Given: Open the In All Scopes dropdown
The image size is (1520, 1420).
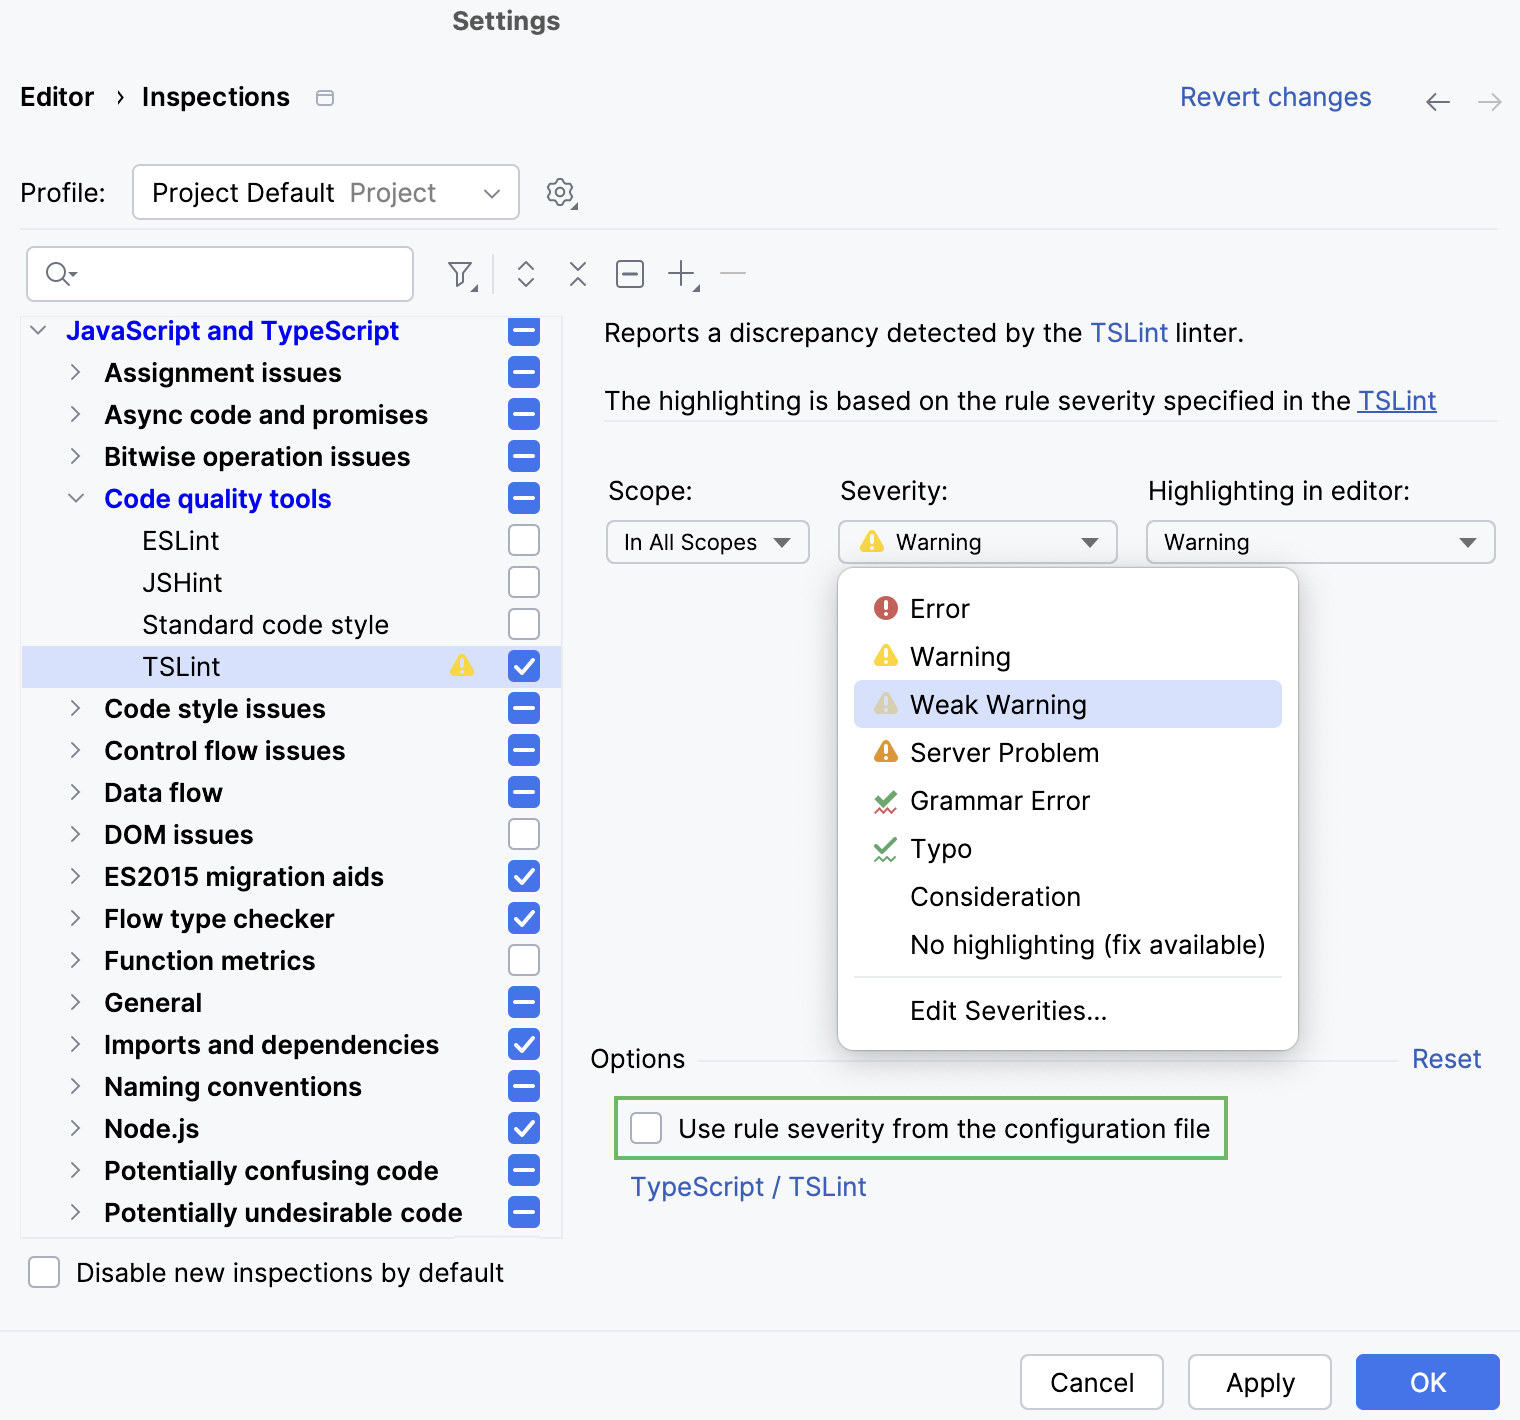Looking at the screenshot, I should tap(707, 542).
